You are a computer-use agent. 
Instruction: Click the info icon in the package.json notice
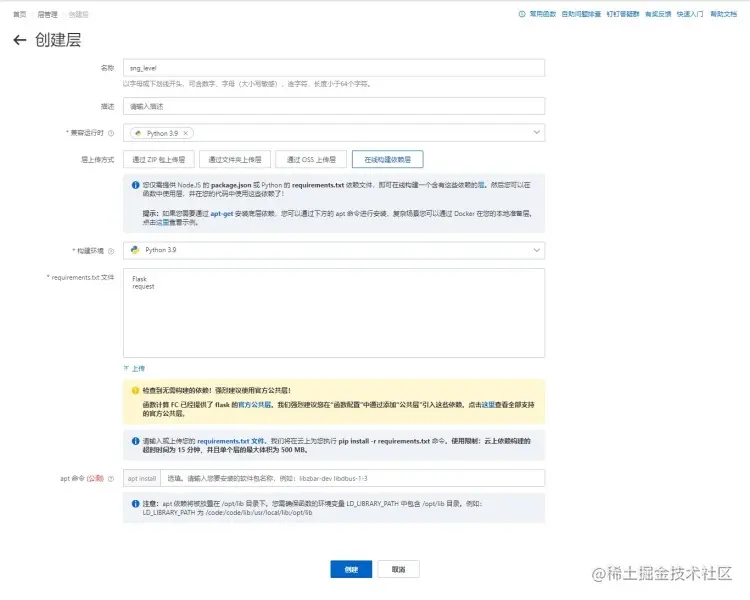[x=135, y=185]
